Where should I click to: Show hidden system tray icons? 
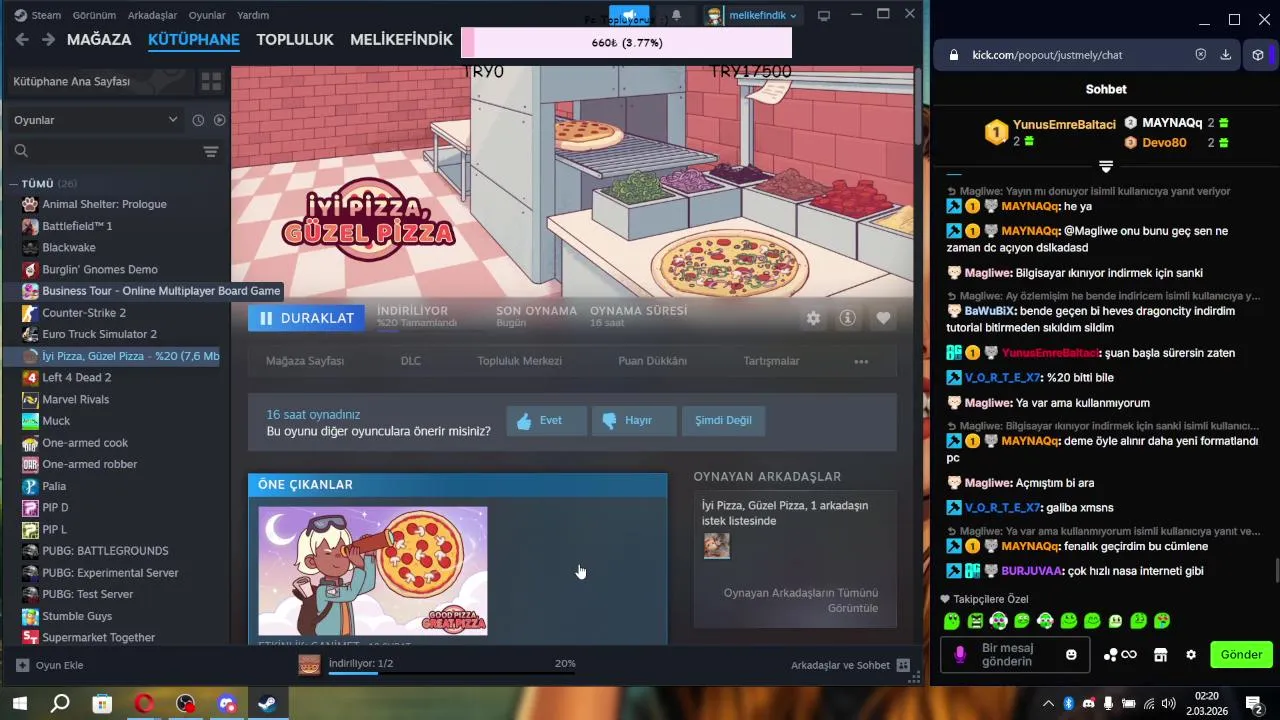click(x=1048, y=703)
